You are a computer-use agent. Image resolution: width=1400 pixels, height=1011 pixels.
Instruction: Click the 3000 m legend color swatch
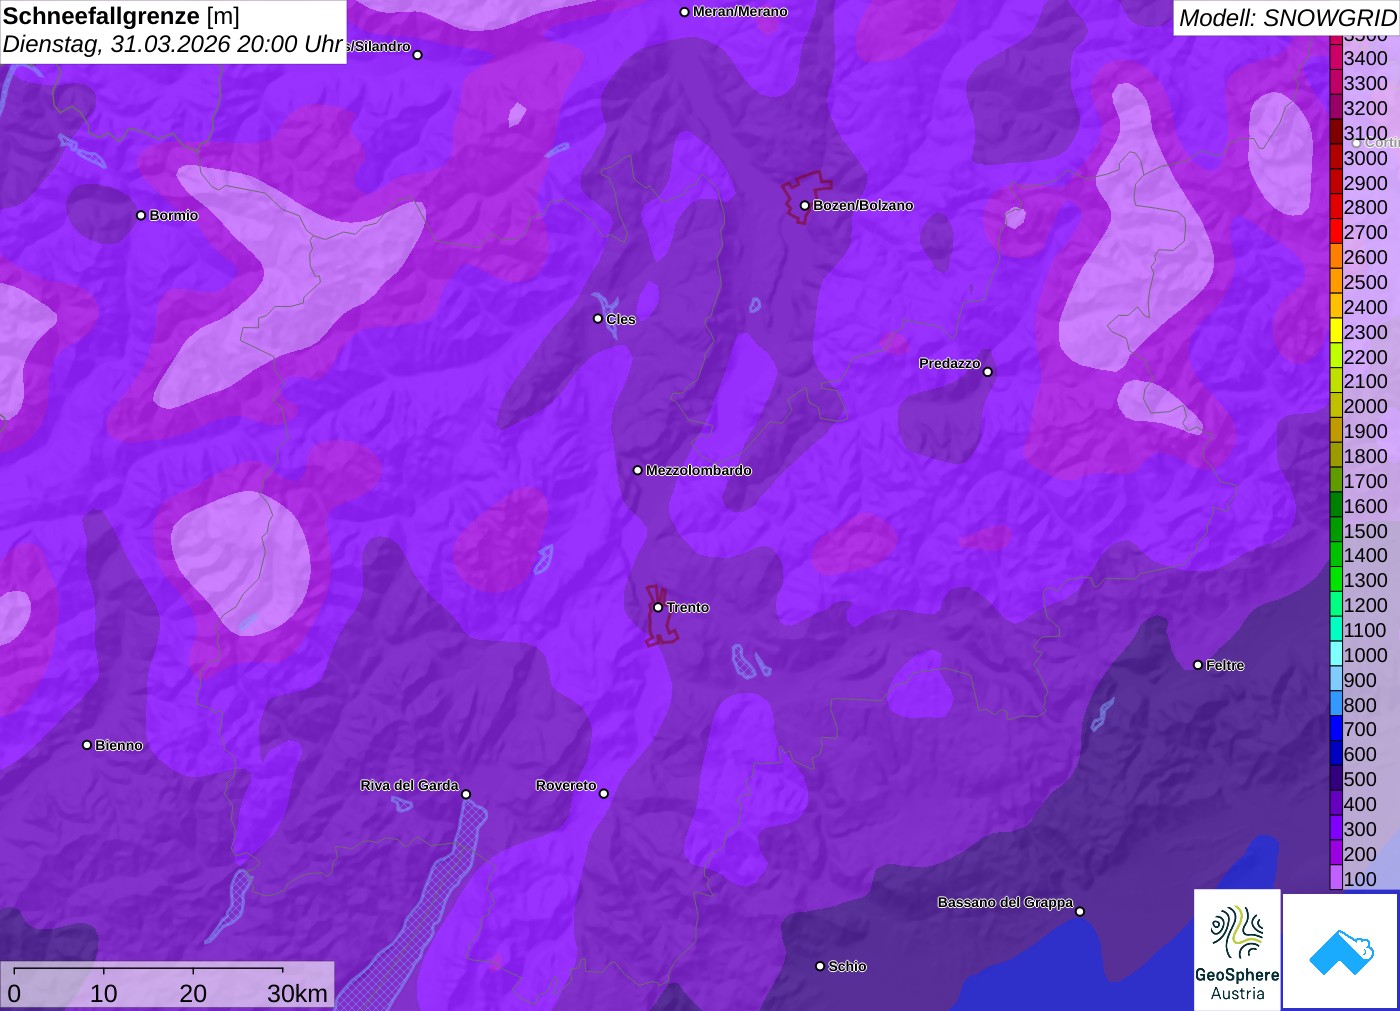(1336, 158)
